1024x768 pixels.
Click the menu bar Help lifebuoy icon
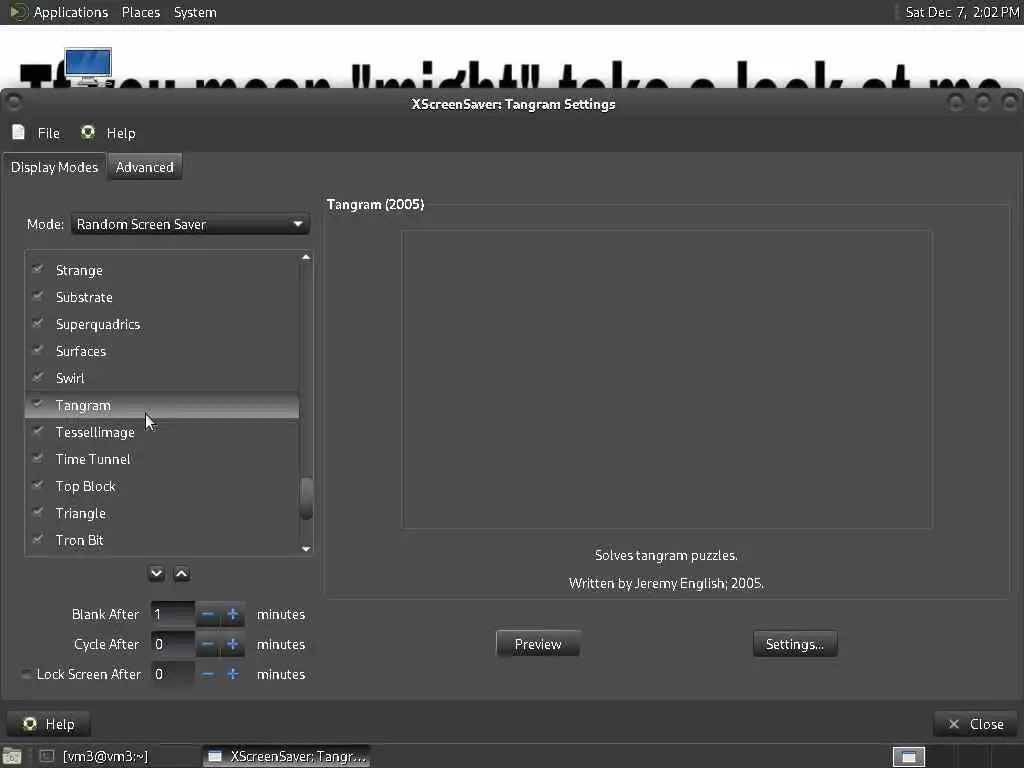click(x=88, y=133)
